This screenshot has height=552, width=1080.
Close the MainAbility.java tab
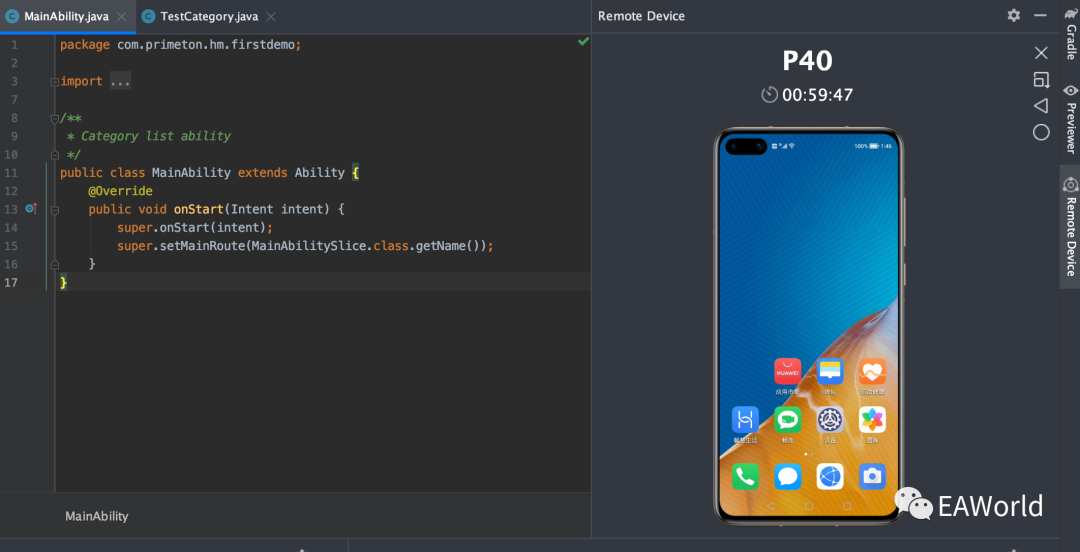[123, 17]
